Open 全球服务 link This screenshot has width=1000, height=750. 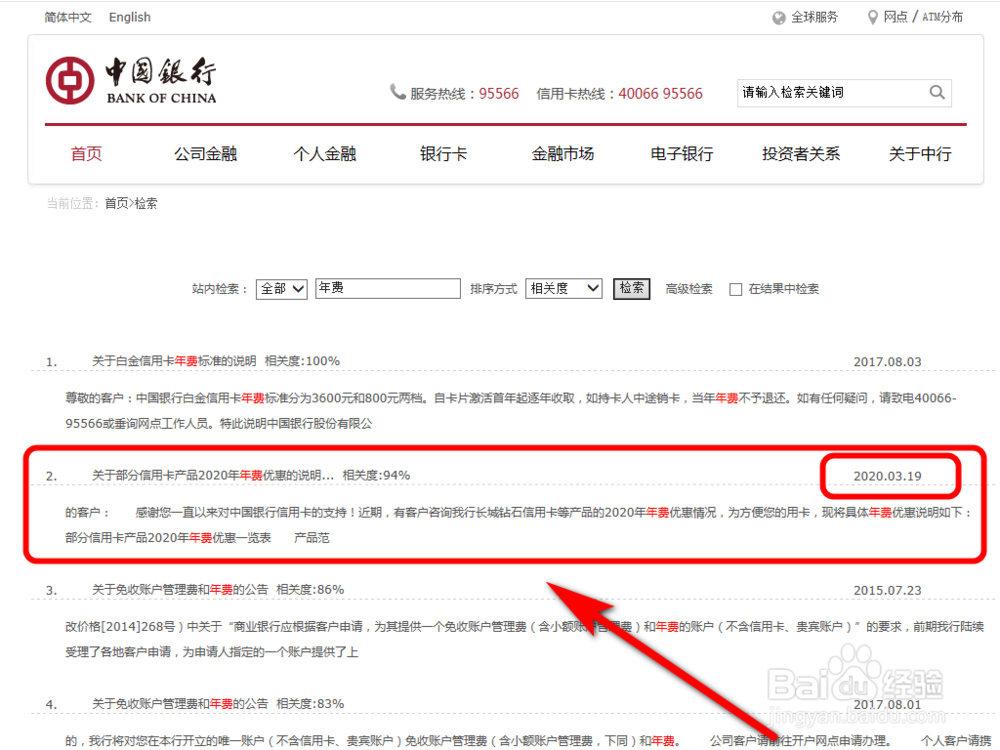pos(814,17)
